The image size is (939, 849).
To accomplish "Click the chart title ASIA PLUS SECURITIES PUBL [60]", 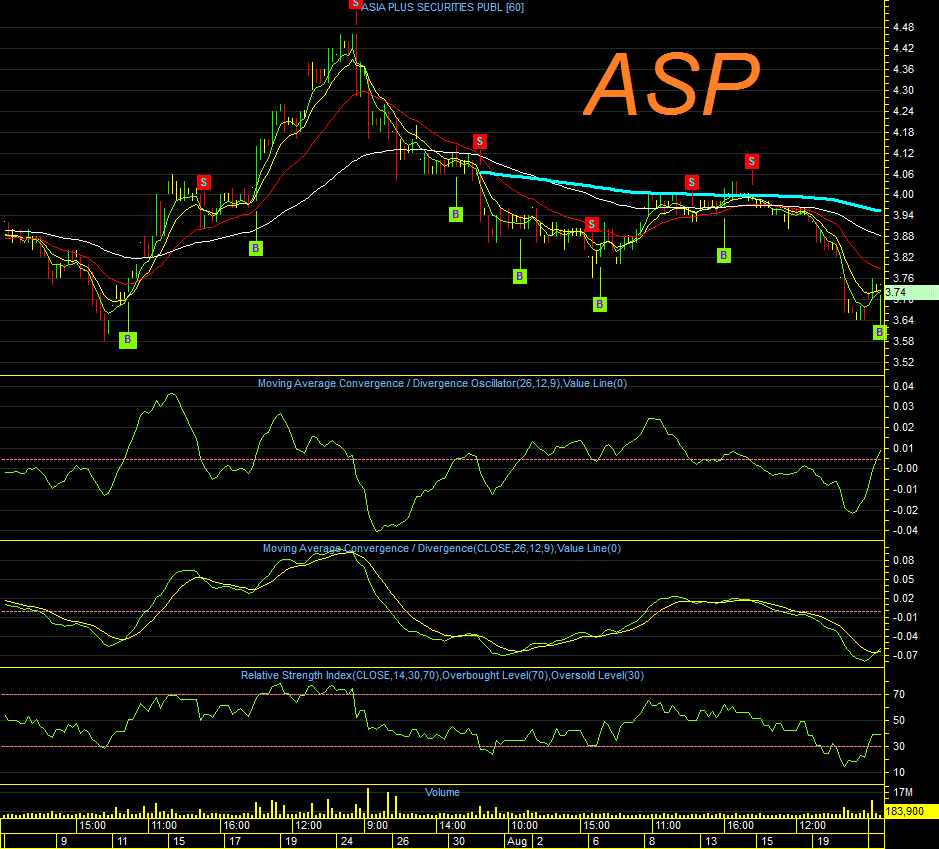I will coord(442,7).
